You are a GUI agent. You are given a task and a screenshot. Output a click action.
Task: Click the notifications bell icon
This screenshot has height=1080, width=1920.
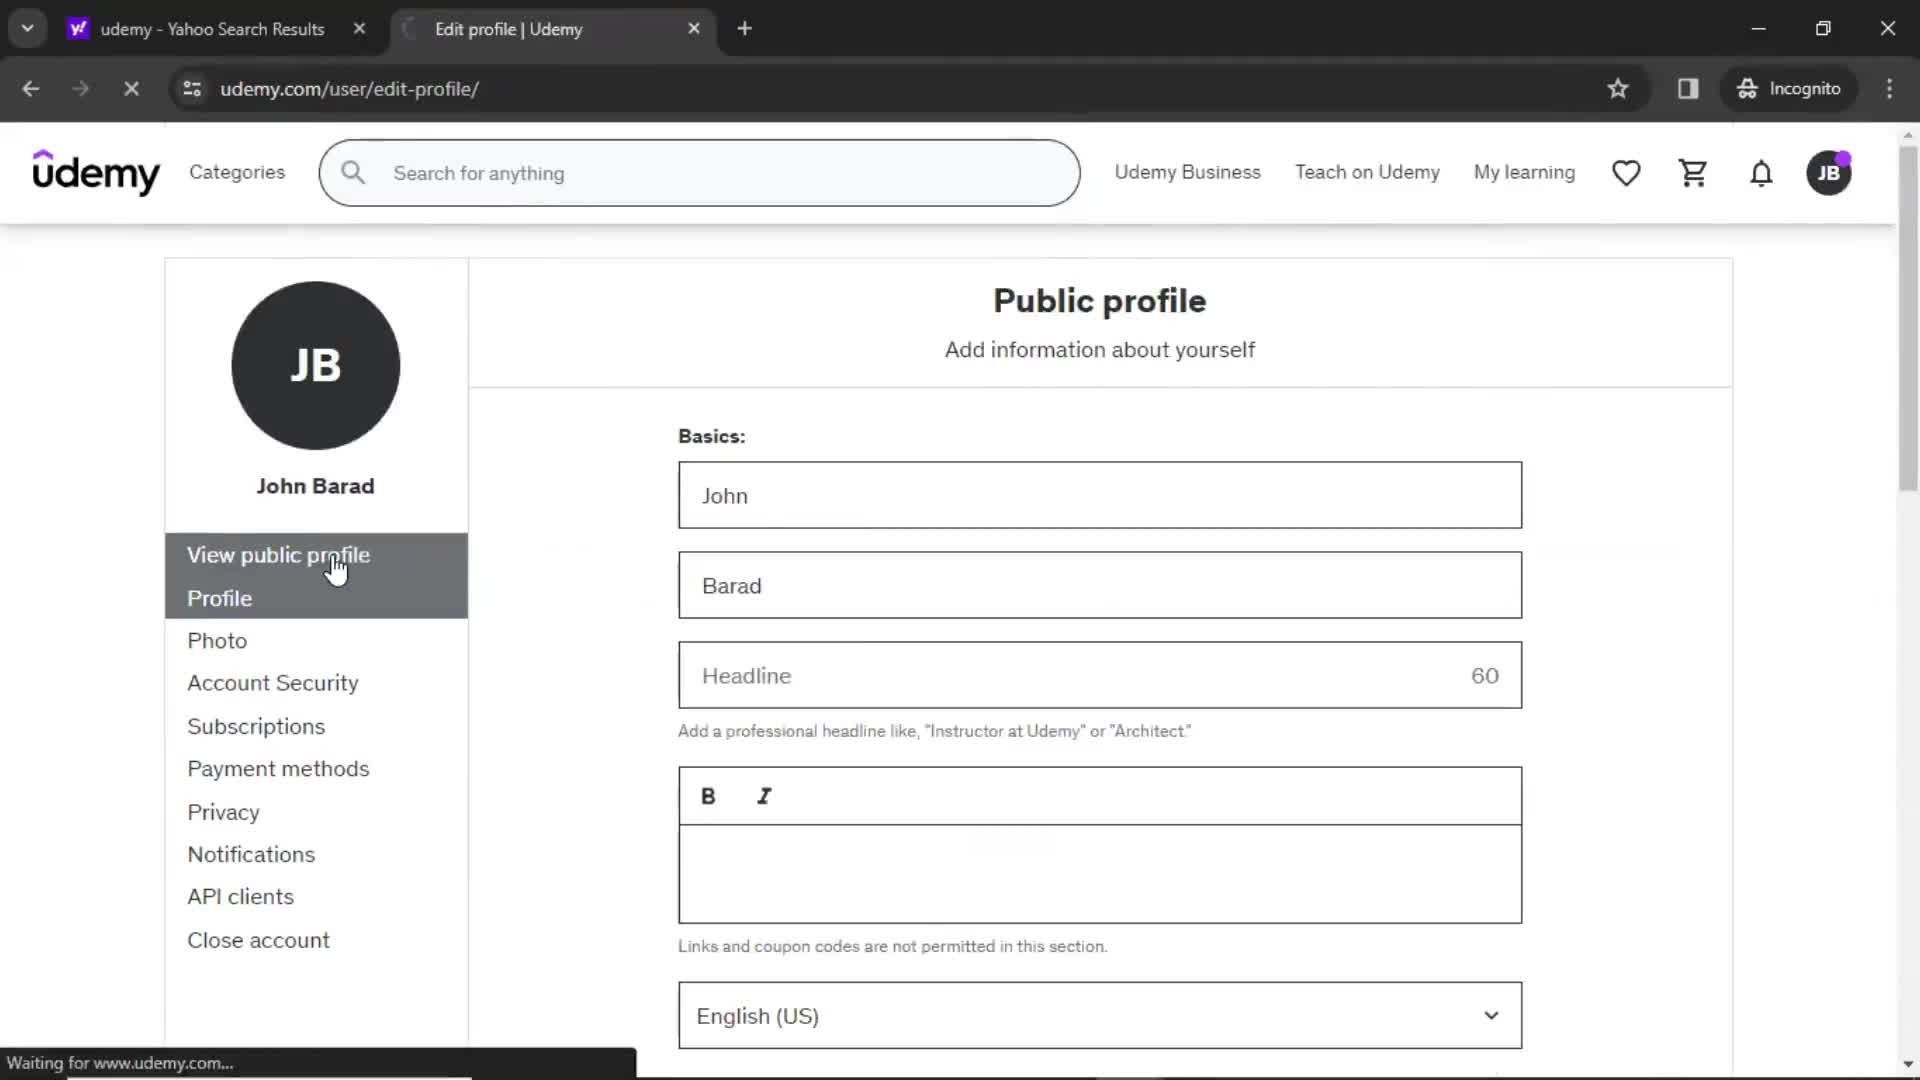click(1760, 171)
